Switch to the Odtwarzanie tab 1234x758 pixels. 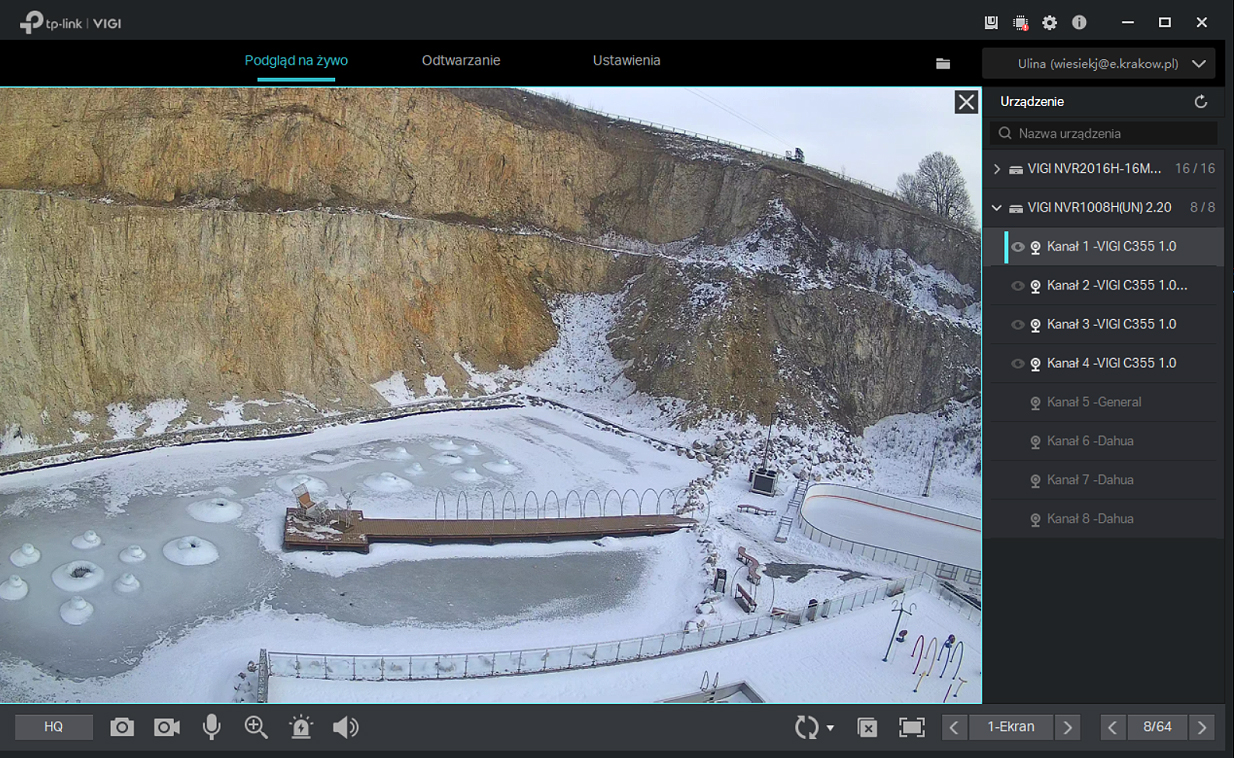pos(461,61)
